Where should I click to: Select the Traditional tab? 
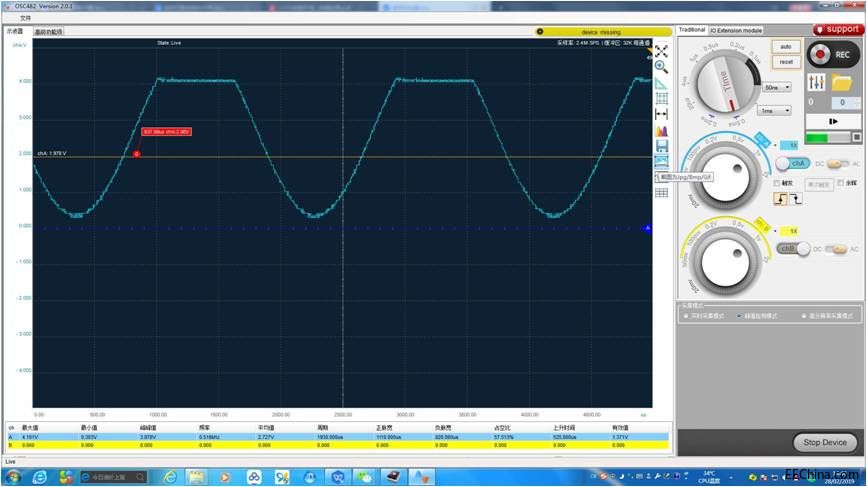[x=692, y=30]
